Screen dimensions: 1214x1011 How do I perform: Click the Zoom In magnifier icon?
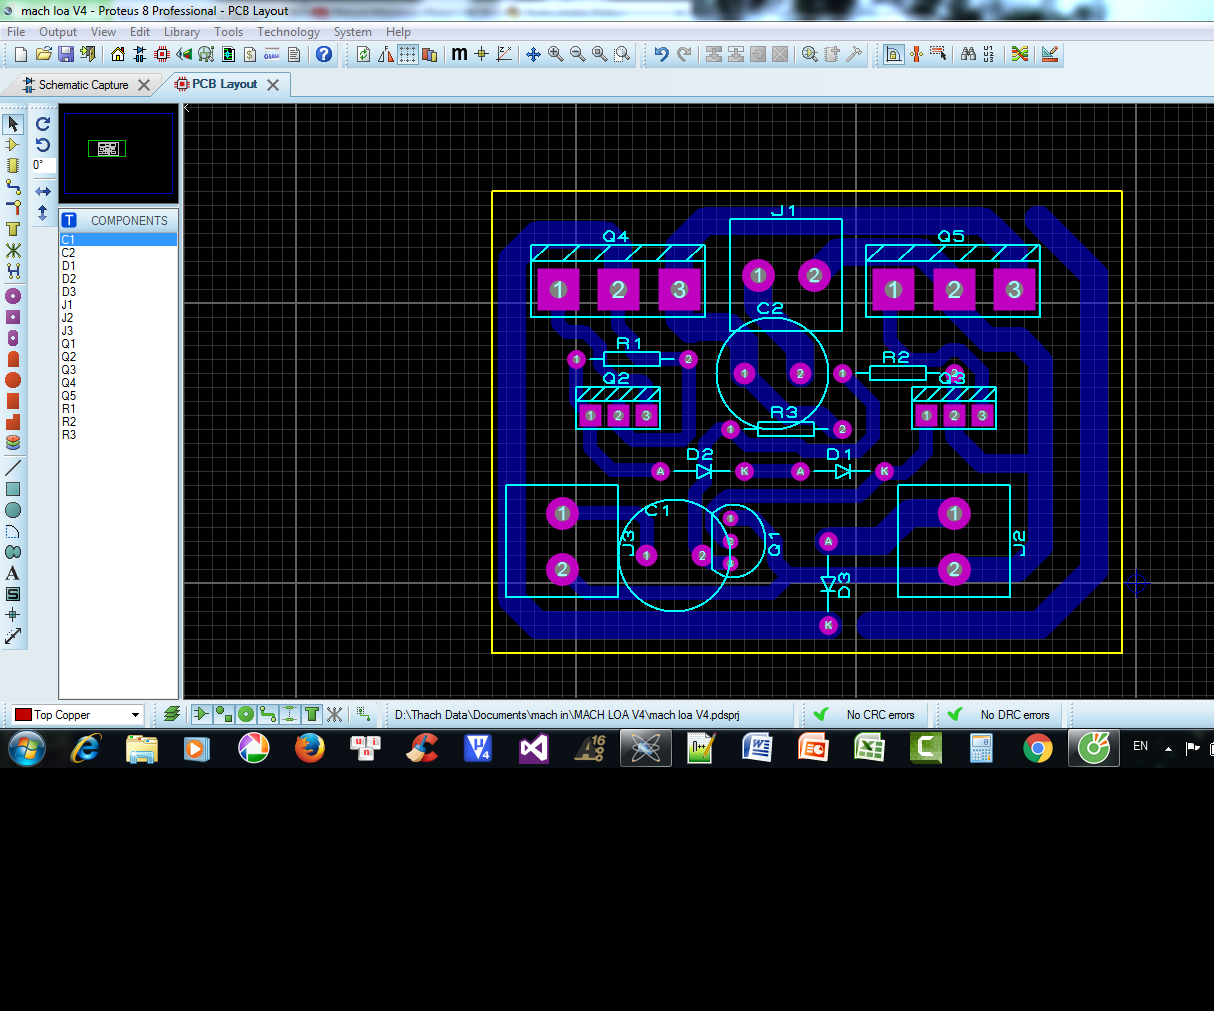pos(553,55)
